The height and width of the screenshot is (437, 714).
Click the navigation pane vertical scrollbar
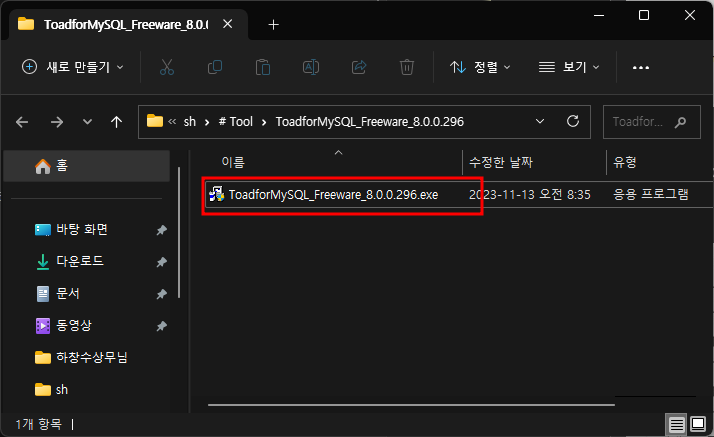pyautogui.click(x=179, y=233)
